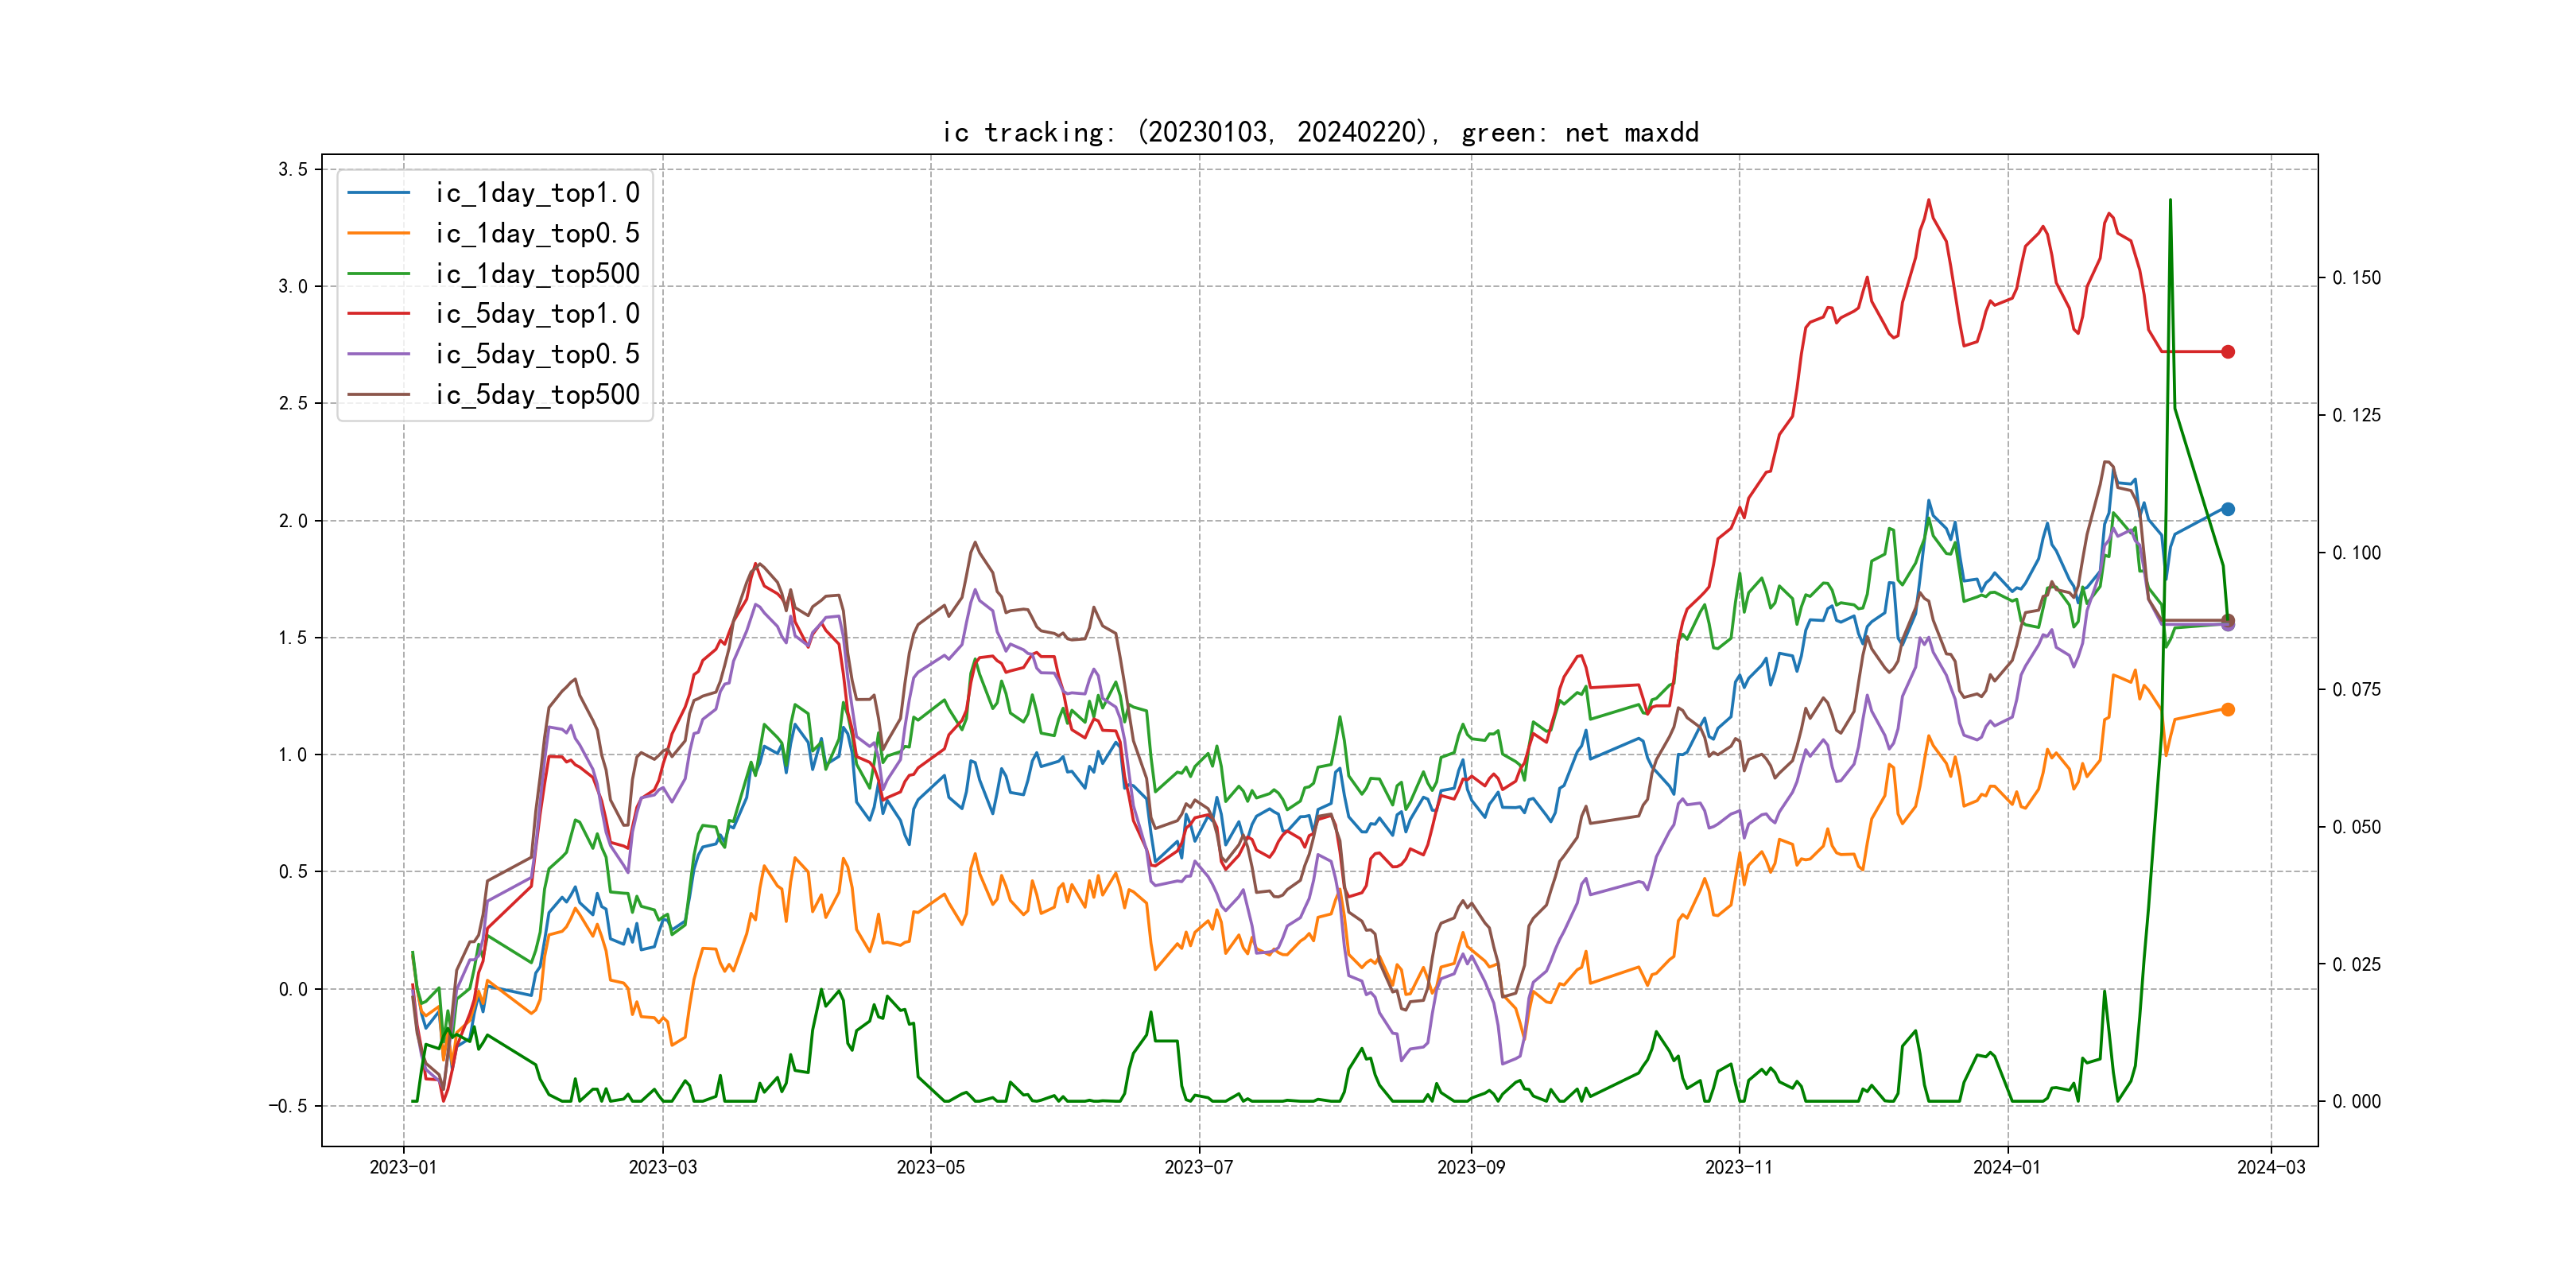This screenshot has width=2576, height=1288.
Task: Click the brown legend line for ic_5day_top500
Action: point(378,395)
